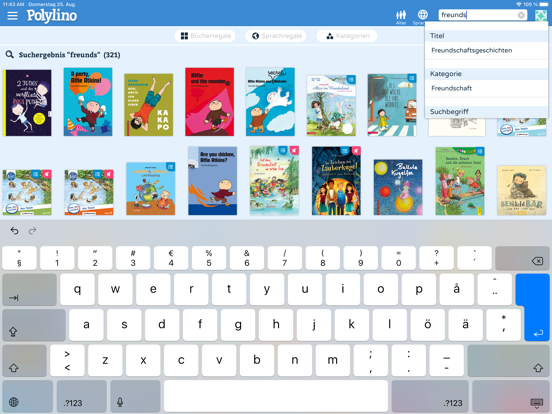The width and height of the screenshot is (552, 414).
Task: Open the Zauberkugel book cover
Action: click(x=336, y=181)
